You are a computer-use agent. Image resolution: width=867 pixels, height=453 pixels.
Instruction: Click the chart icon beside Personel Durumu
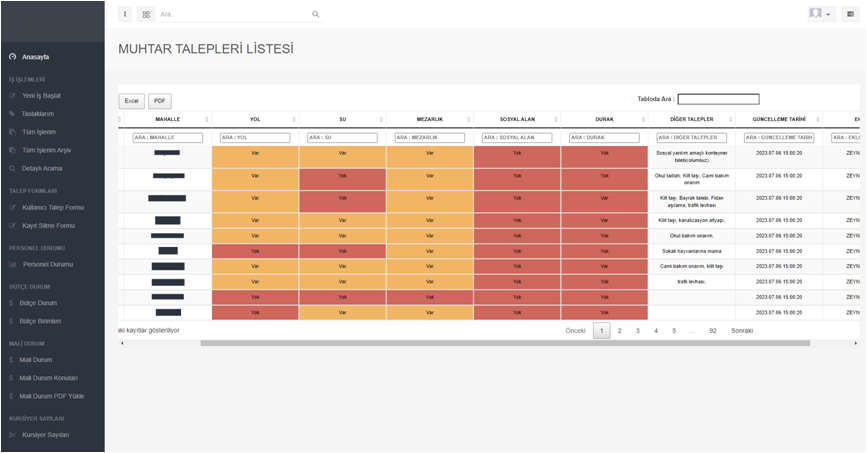(13, 264)
